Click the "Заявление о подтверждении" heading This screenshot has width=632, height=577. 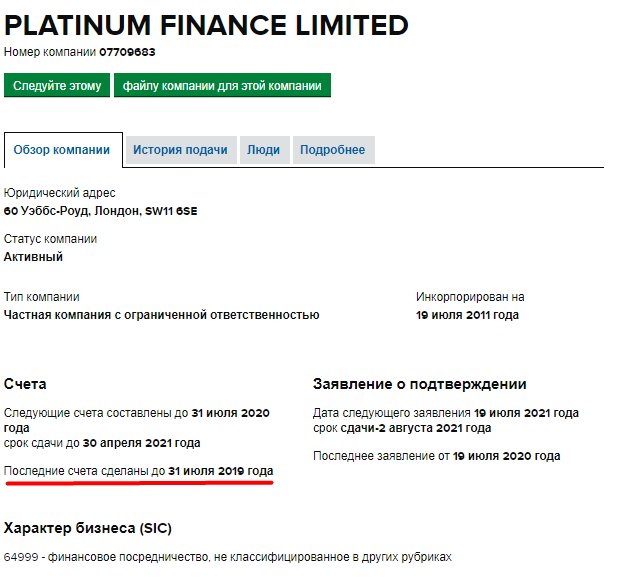point(420,384)
